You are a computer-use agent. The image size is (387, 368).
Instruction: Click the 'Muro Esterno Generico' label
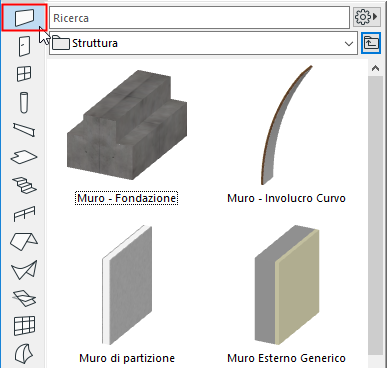click(286, 358)
